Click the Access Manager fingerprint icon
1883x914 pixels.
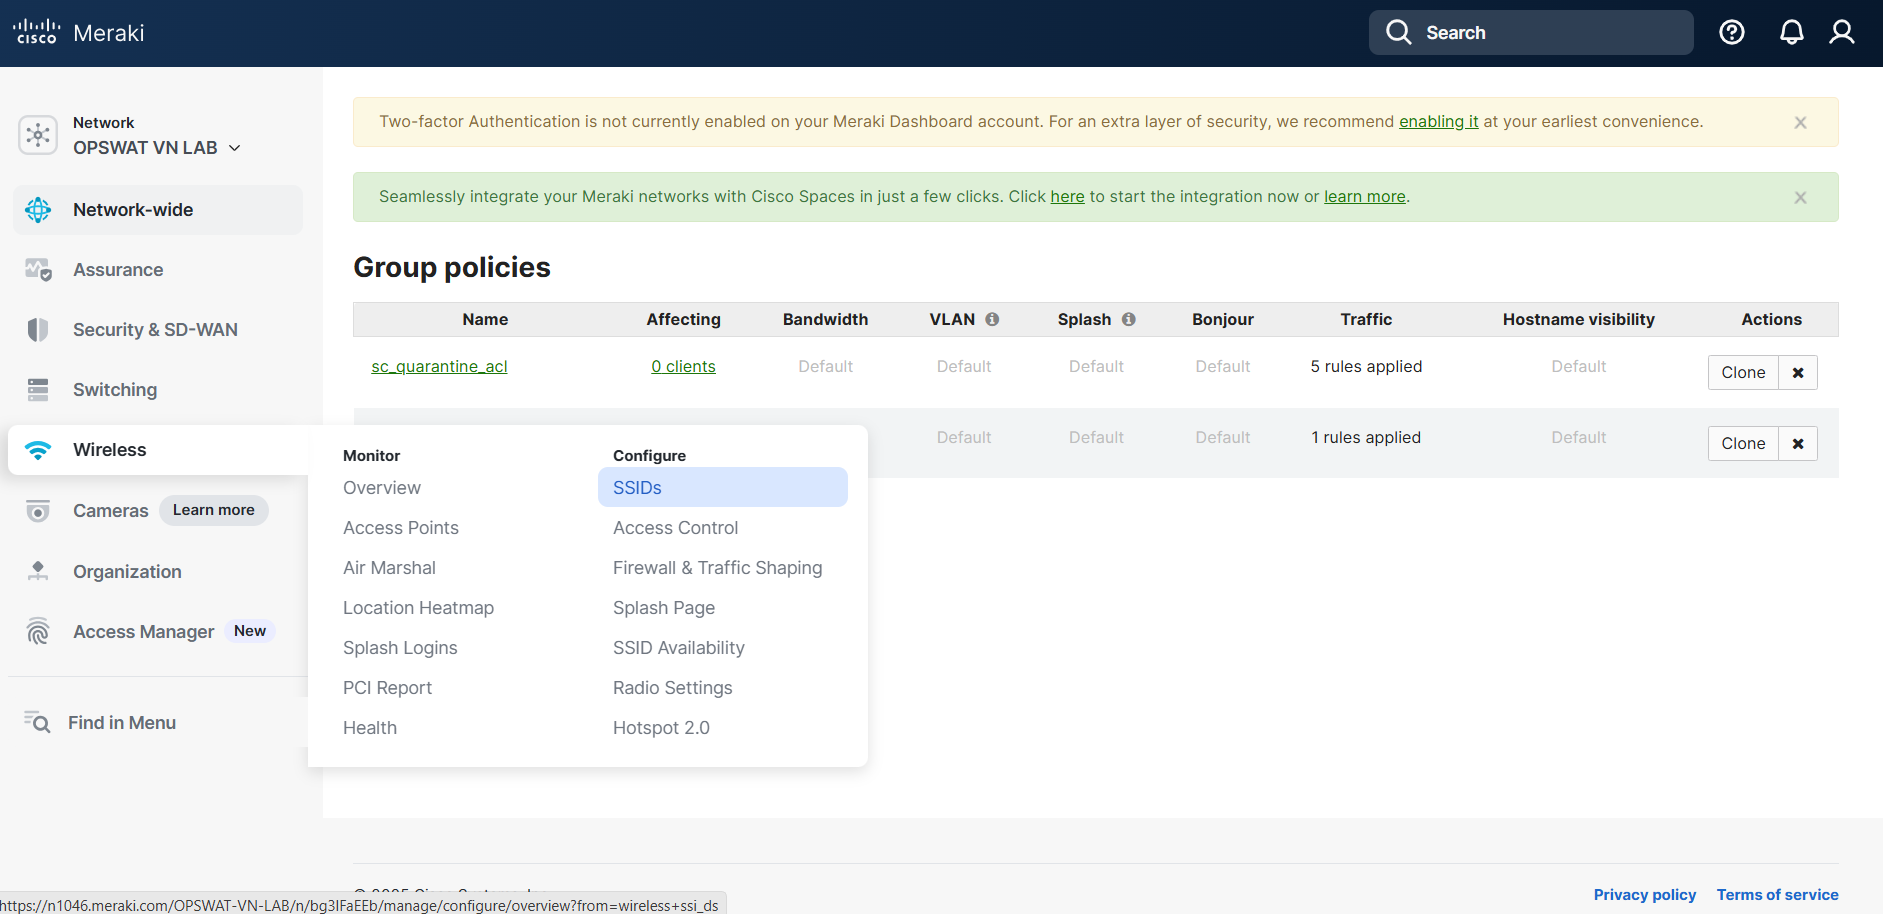(x=38, y=631)
